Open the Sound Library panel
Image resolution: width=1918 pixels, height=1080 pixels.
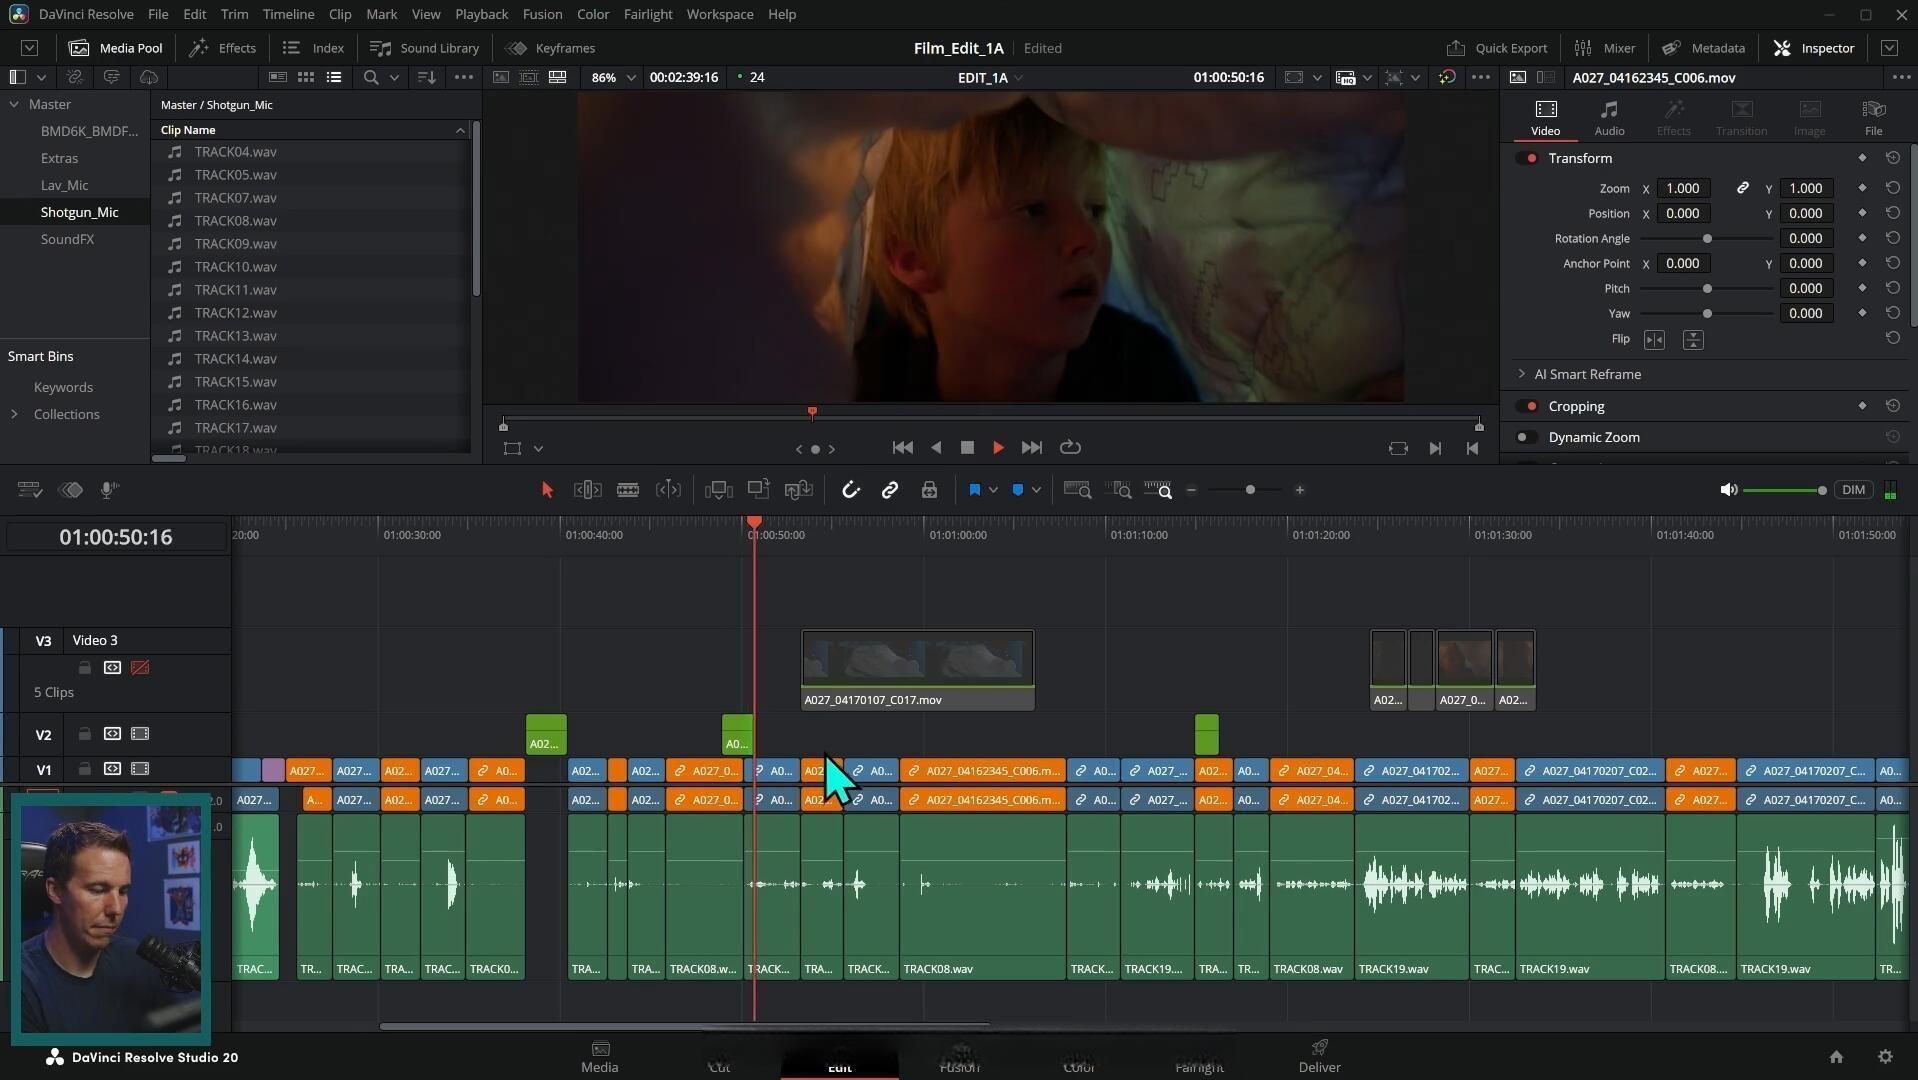click(425, 48)
